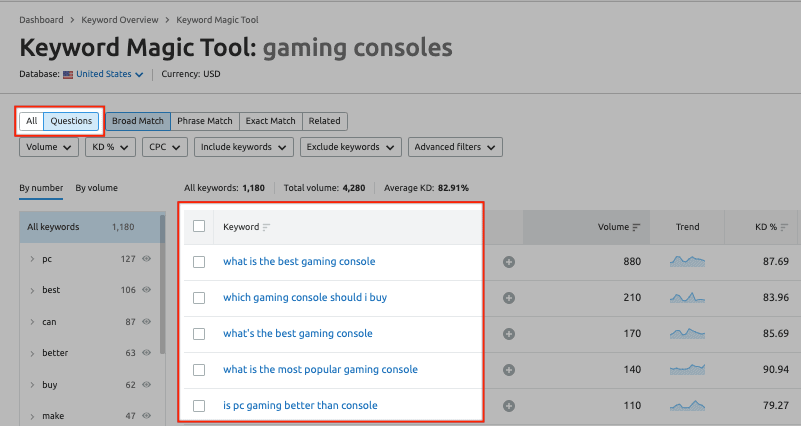Select the Questions filter tab
Viewport: 801px width, 426px height.
coord(71,121)
